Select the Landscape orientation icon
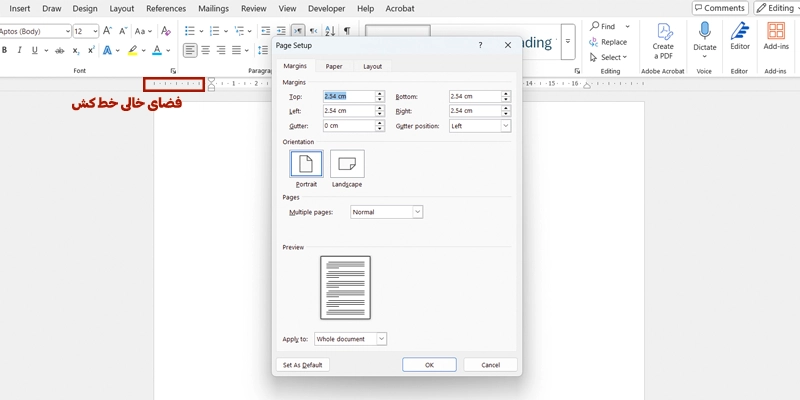This screenshot has height=400, width=800. pyautogui.click(x=347, y=163)
